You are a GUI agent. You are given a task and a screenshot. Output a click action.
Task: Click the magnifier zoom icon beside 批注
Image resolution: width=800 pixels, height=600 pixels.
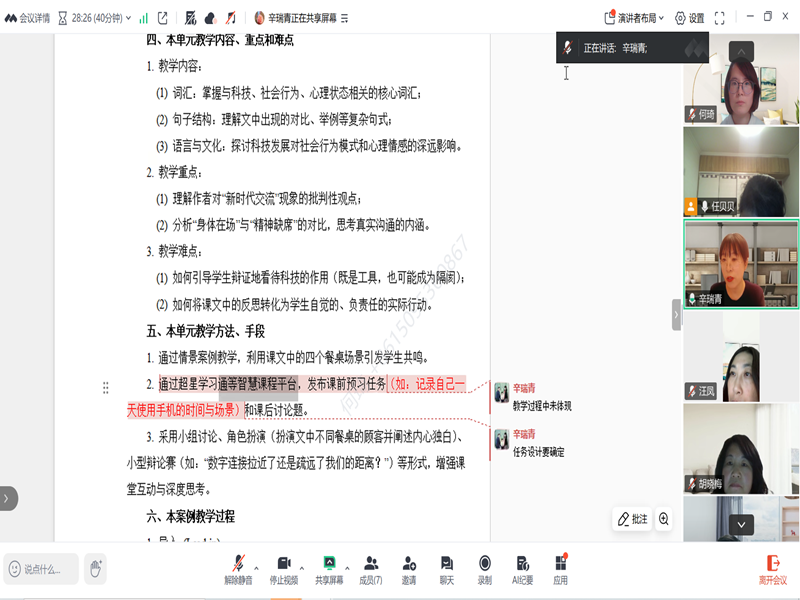[664, 519]
